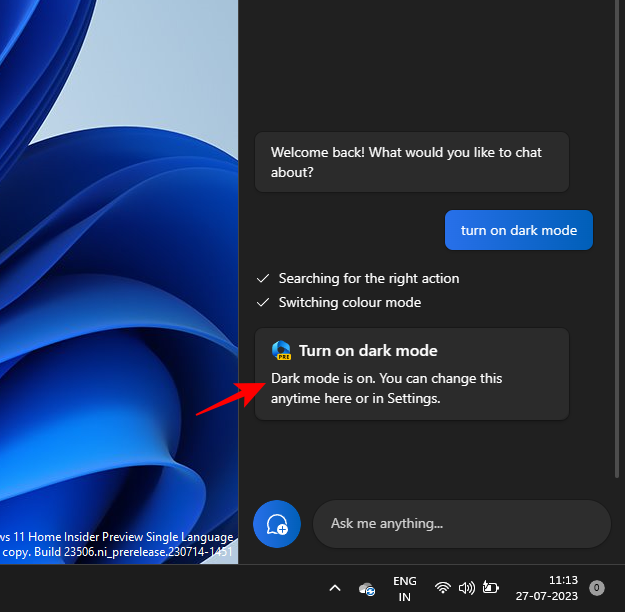Click the speaker volume icon
Screen dimensions: 625x612
coord(466,588)
